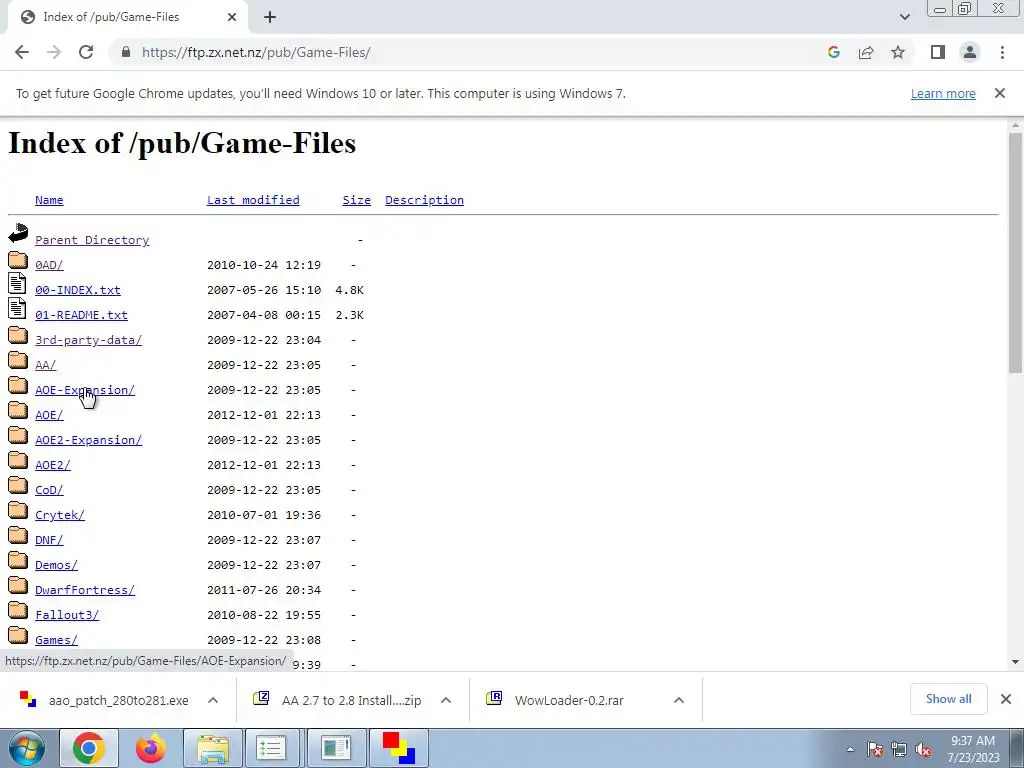Close the downloads bar
Screen dimensions: 1024x768
tap(1006, 699)
